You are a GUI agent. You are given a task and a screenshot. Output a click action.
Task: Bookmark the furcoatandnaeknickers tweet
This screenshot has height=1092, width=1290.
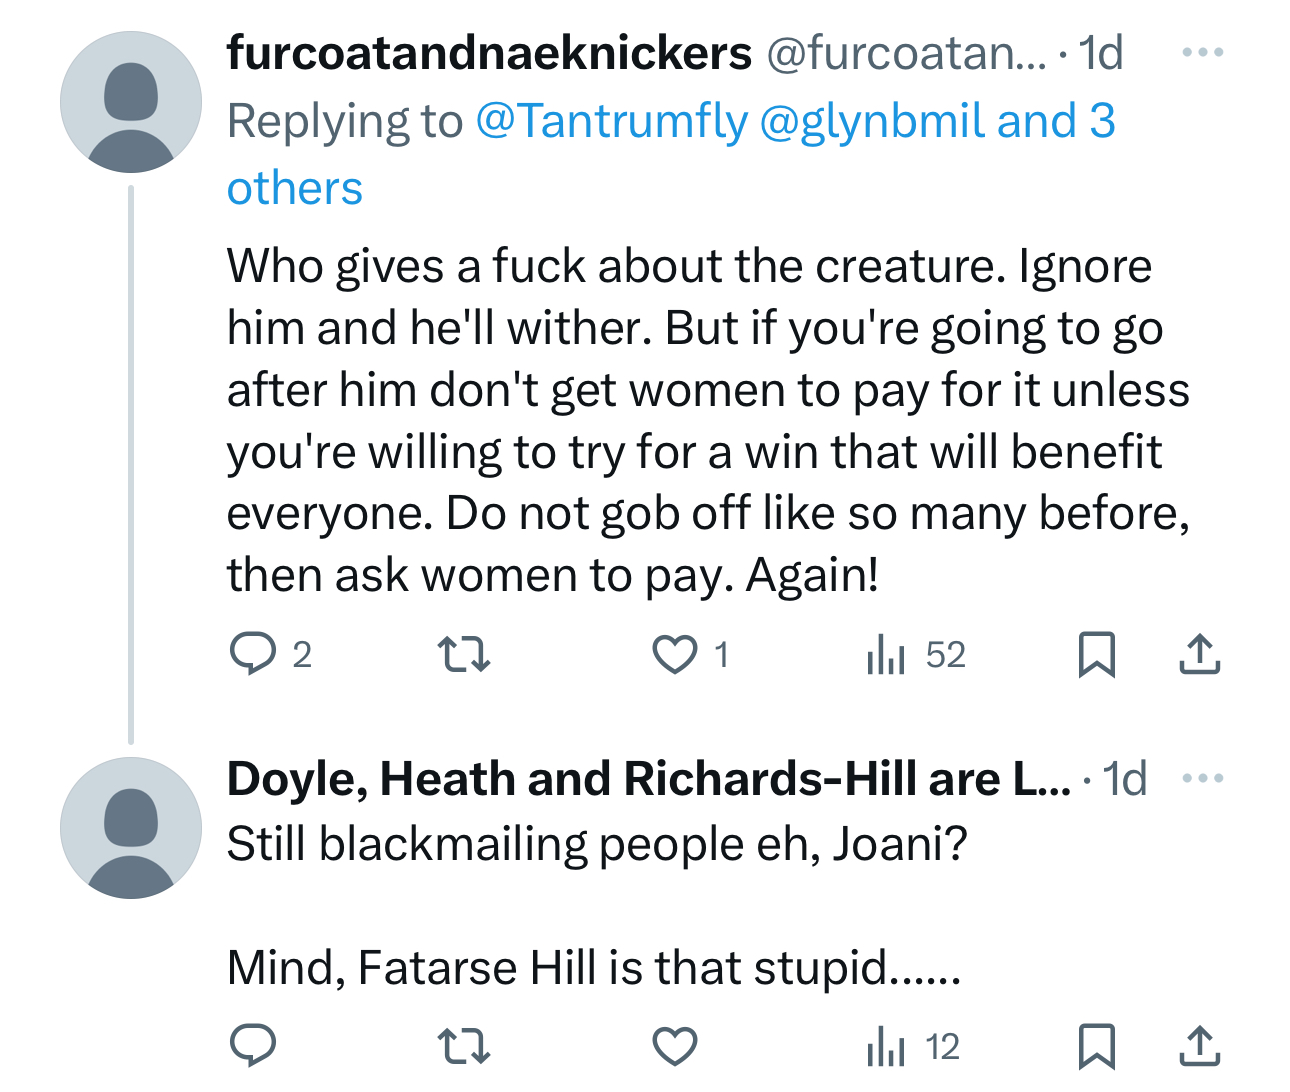[x=1096, y=655]
